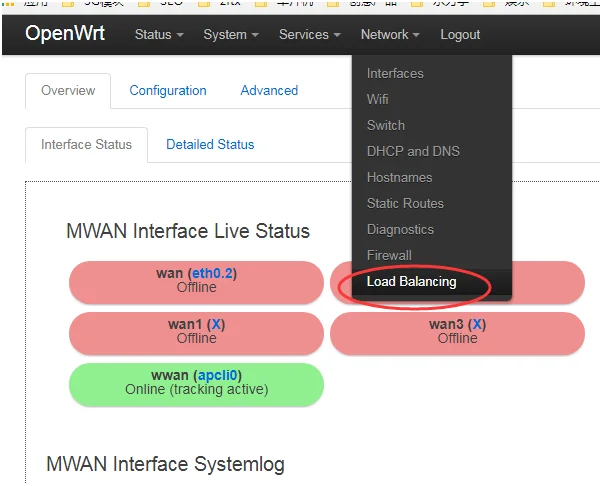
Task: Select Switch from the Network menu
Action: coord(385,126)
